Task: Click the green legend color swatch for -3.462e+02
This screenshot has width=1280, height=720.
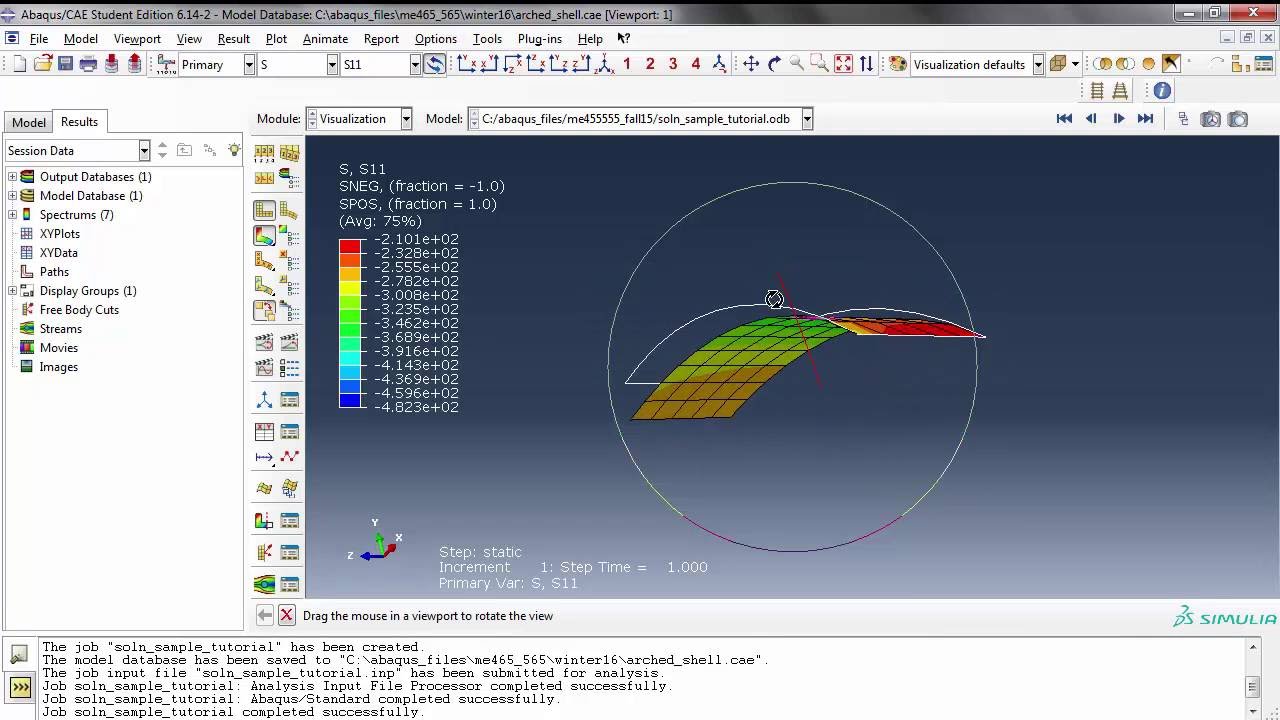Action: click(350, 330)
